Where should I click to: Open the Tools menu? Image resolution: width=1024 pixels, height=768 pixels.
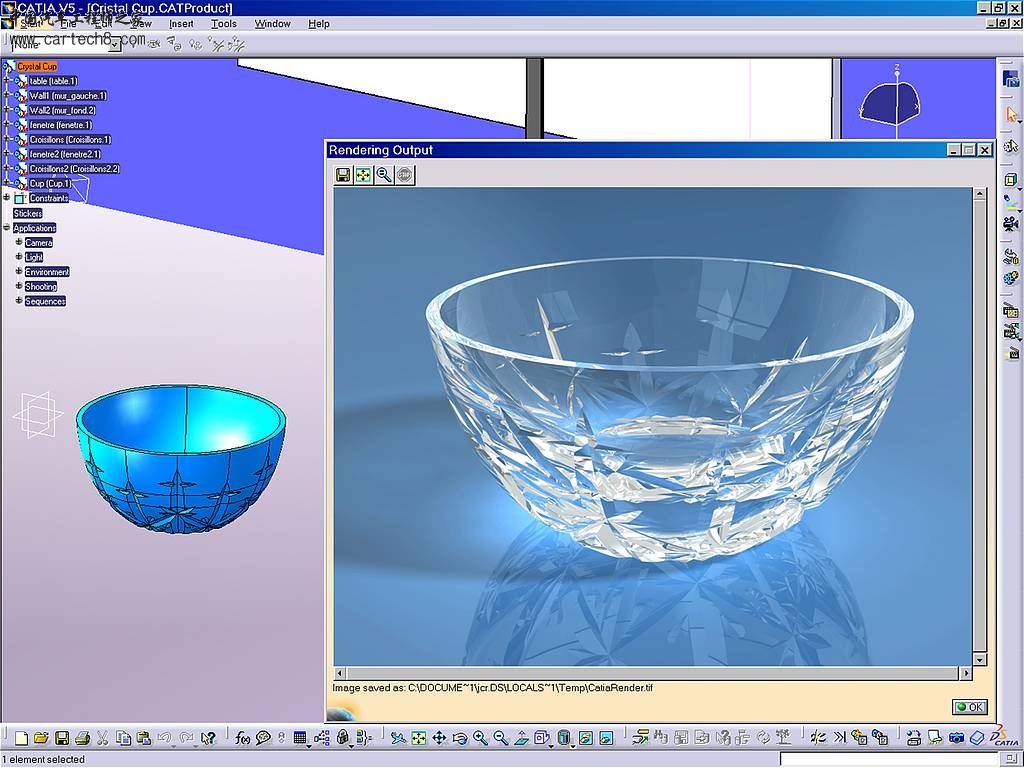pos(223,24)
